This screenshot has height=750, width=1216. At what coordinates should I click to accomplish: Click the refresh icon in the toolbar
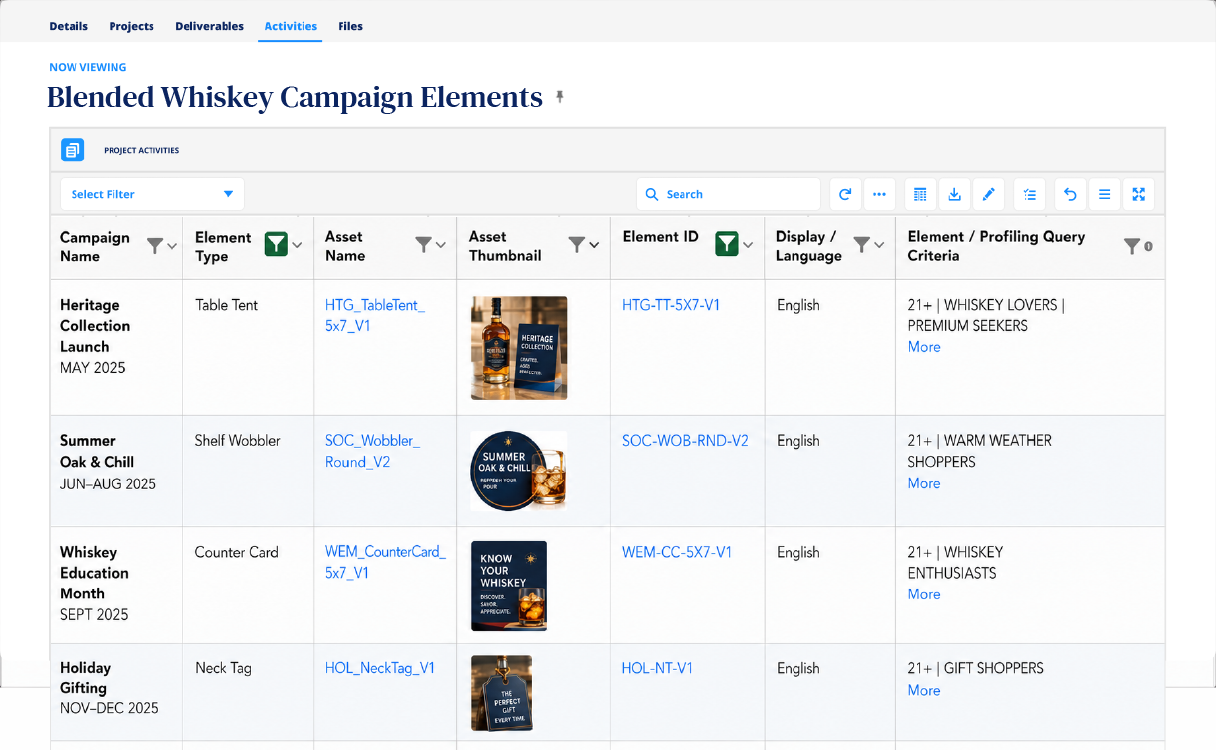click(845, 194)
